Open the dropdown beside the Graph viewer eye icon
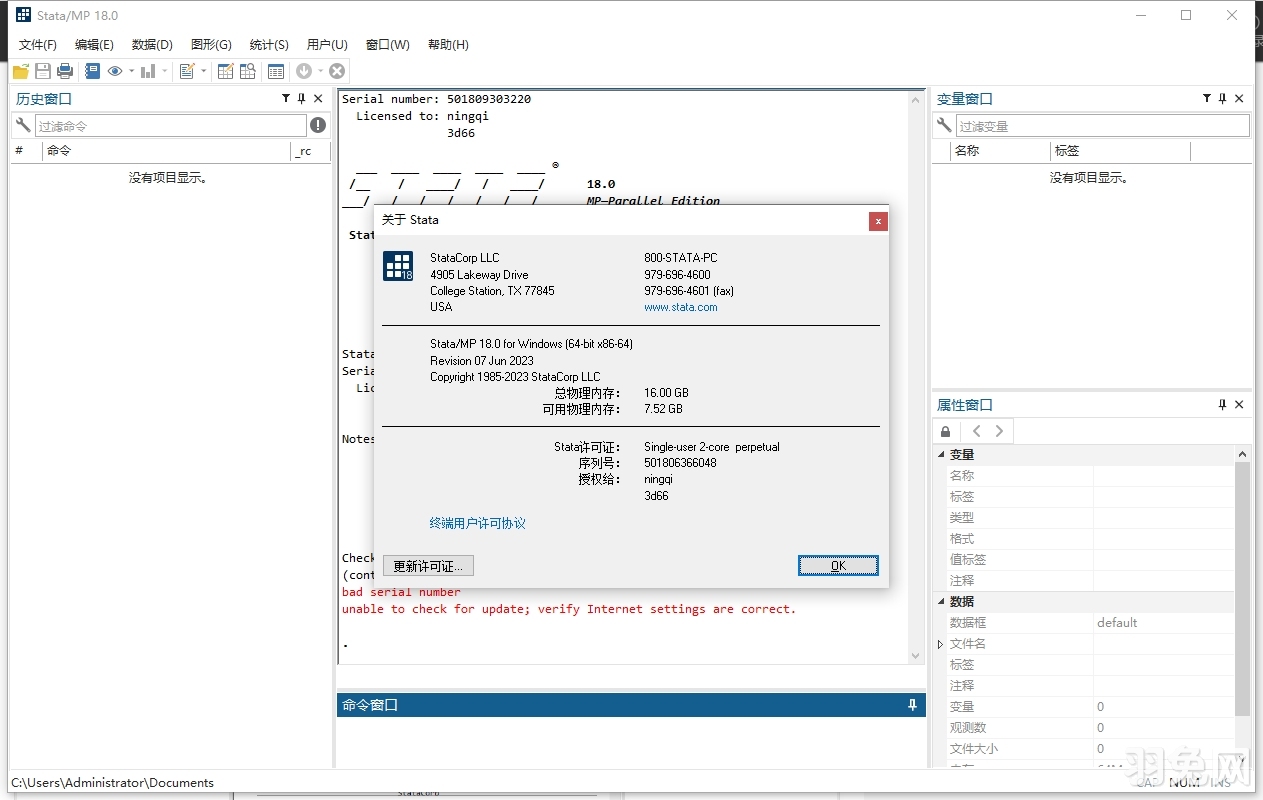Screen dimensions: 1263x800 click(131, 70)
